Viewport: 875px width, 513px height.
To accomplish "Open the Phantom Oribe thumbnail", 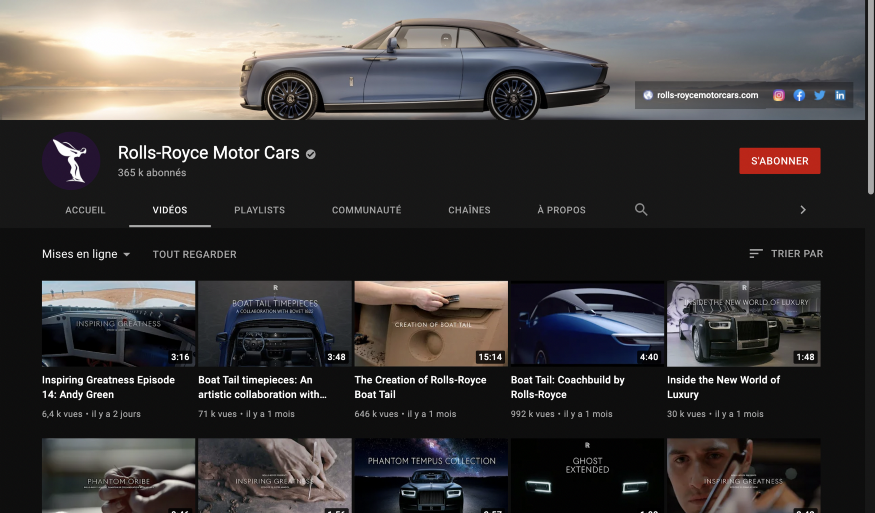I will point(118,476).
